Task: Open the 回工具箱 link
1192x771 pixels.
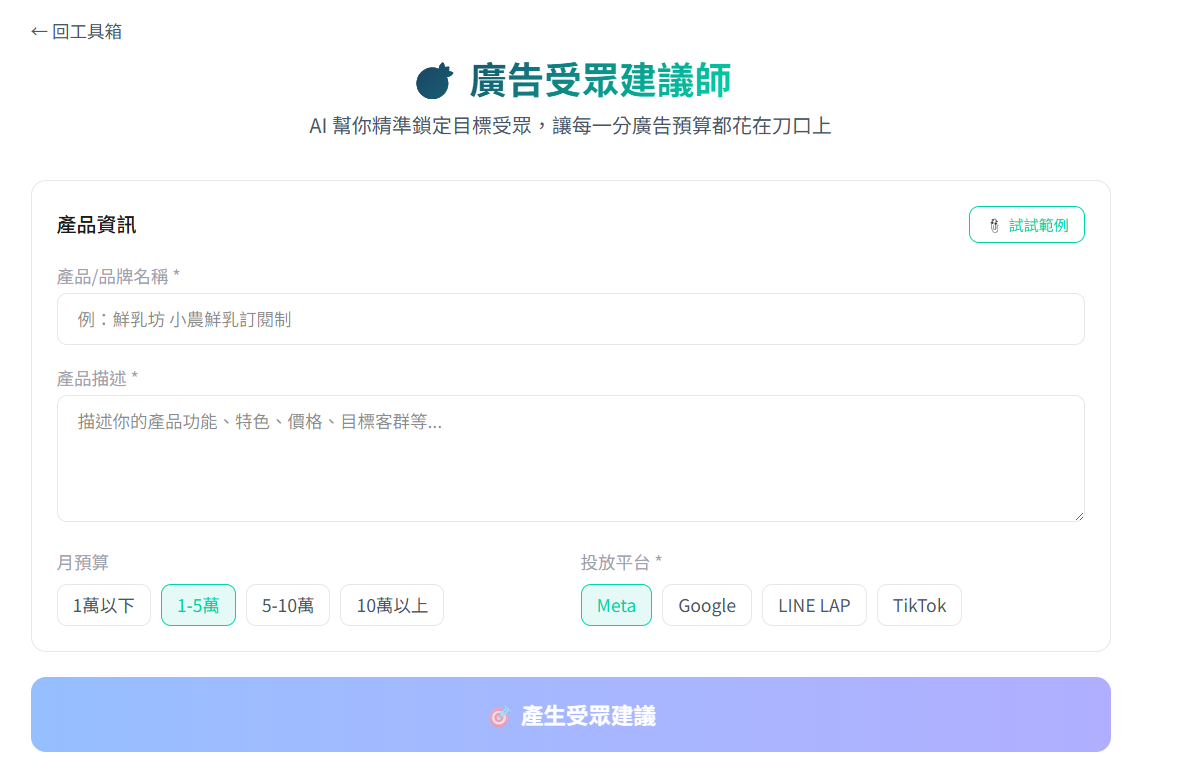Action: 76,31
